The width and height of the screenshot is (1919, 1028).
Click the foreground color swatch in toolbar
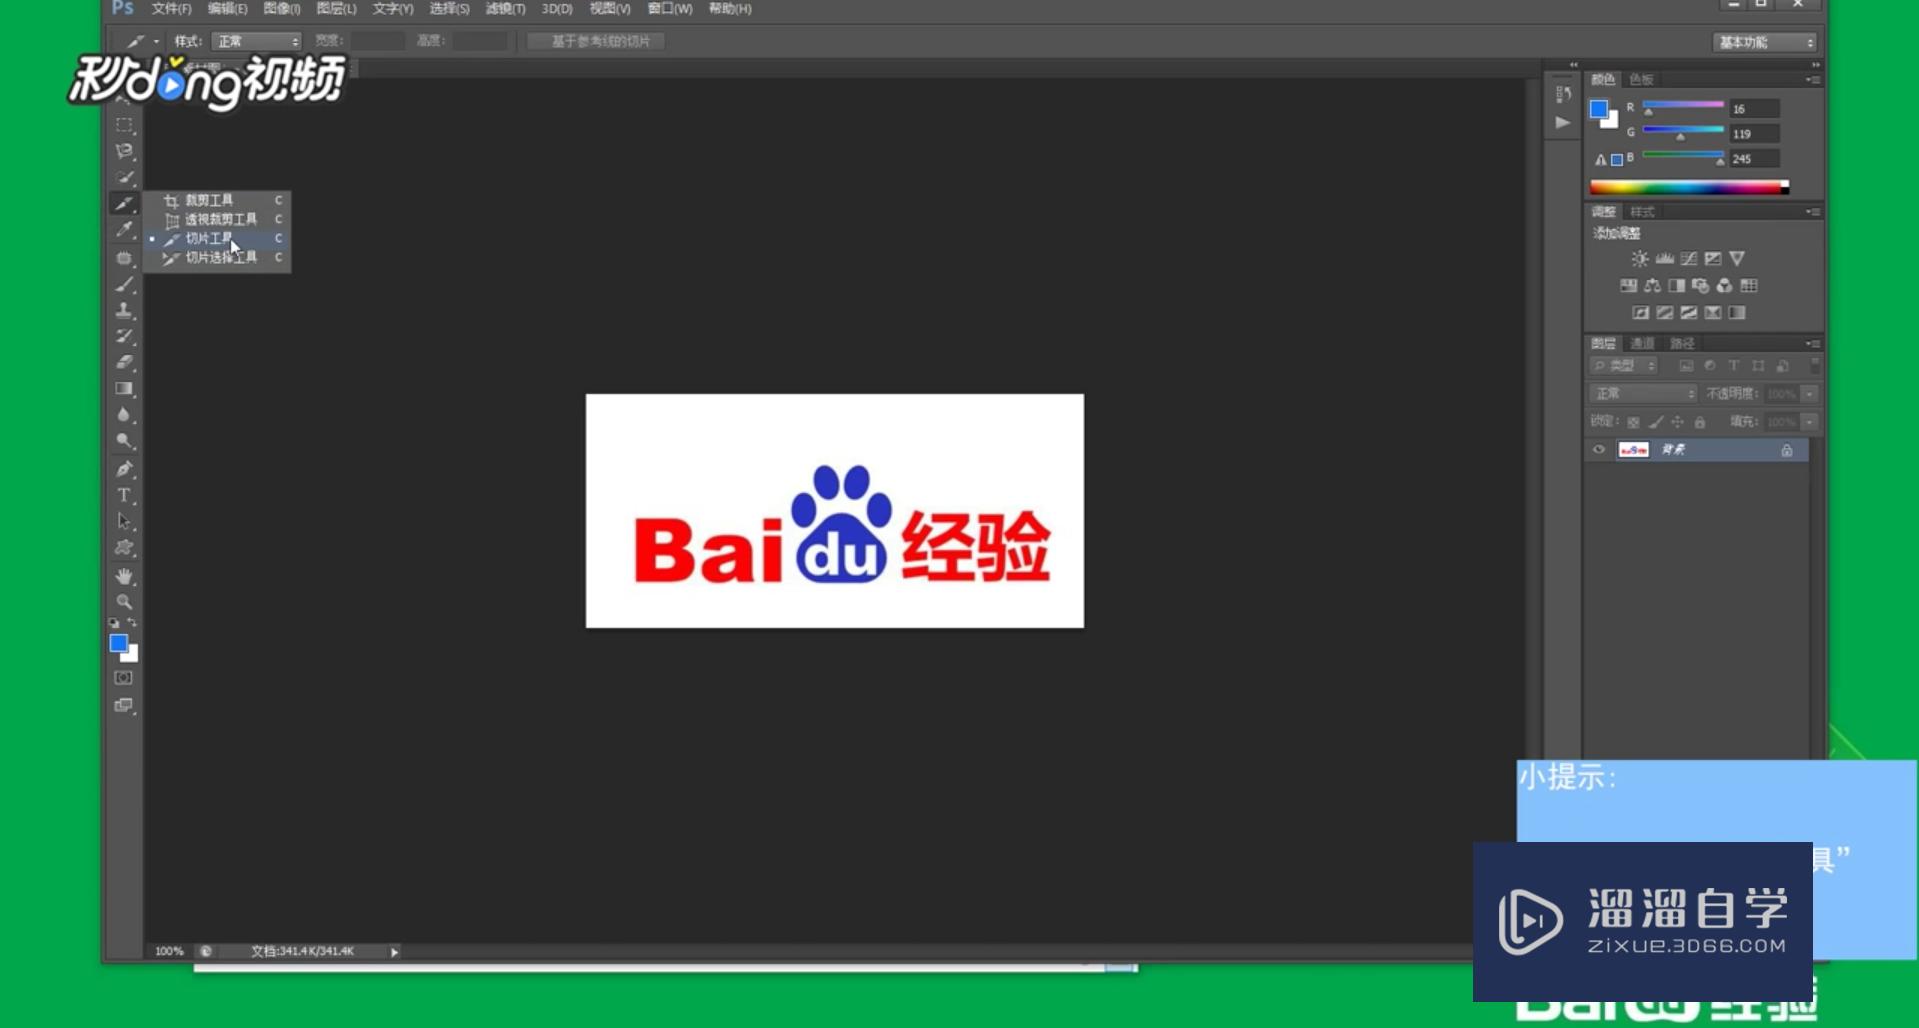pyautogui.click(x=119, y=644)
